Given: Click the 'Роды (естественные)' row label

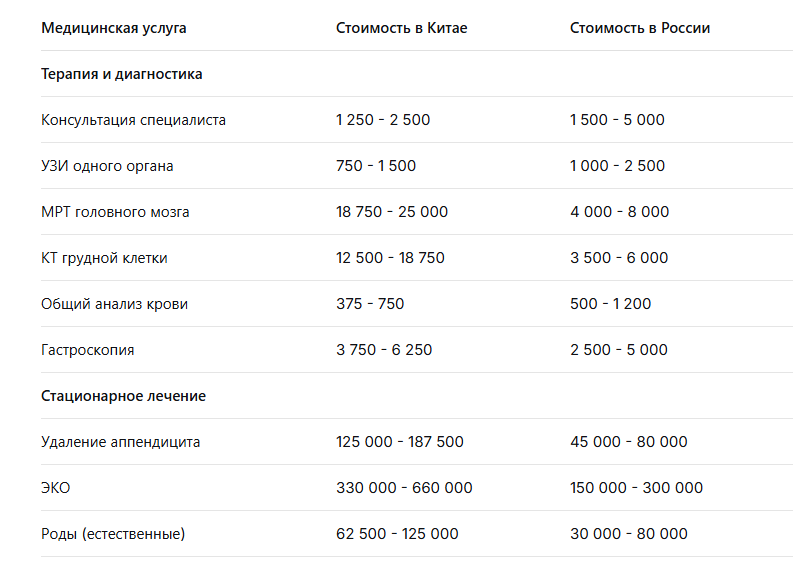Looking at the screenshot, I should coord(113,534).
